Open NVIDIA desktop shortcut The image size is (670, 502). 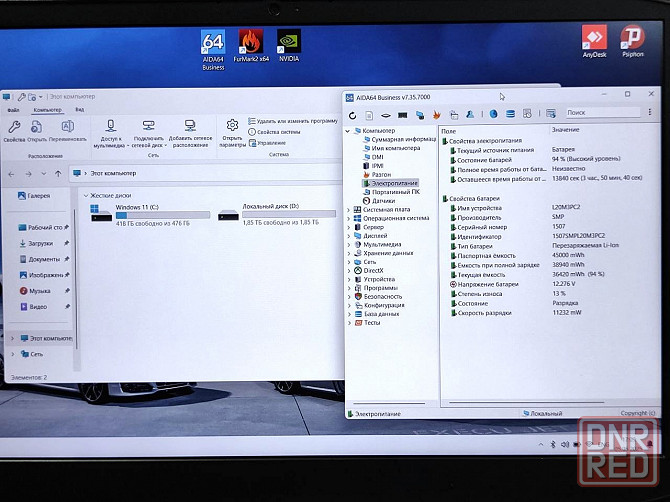tap(289, 45)
